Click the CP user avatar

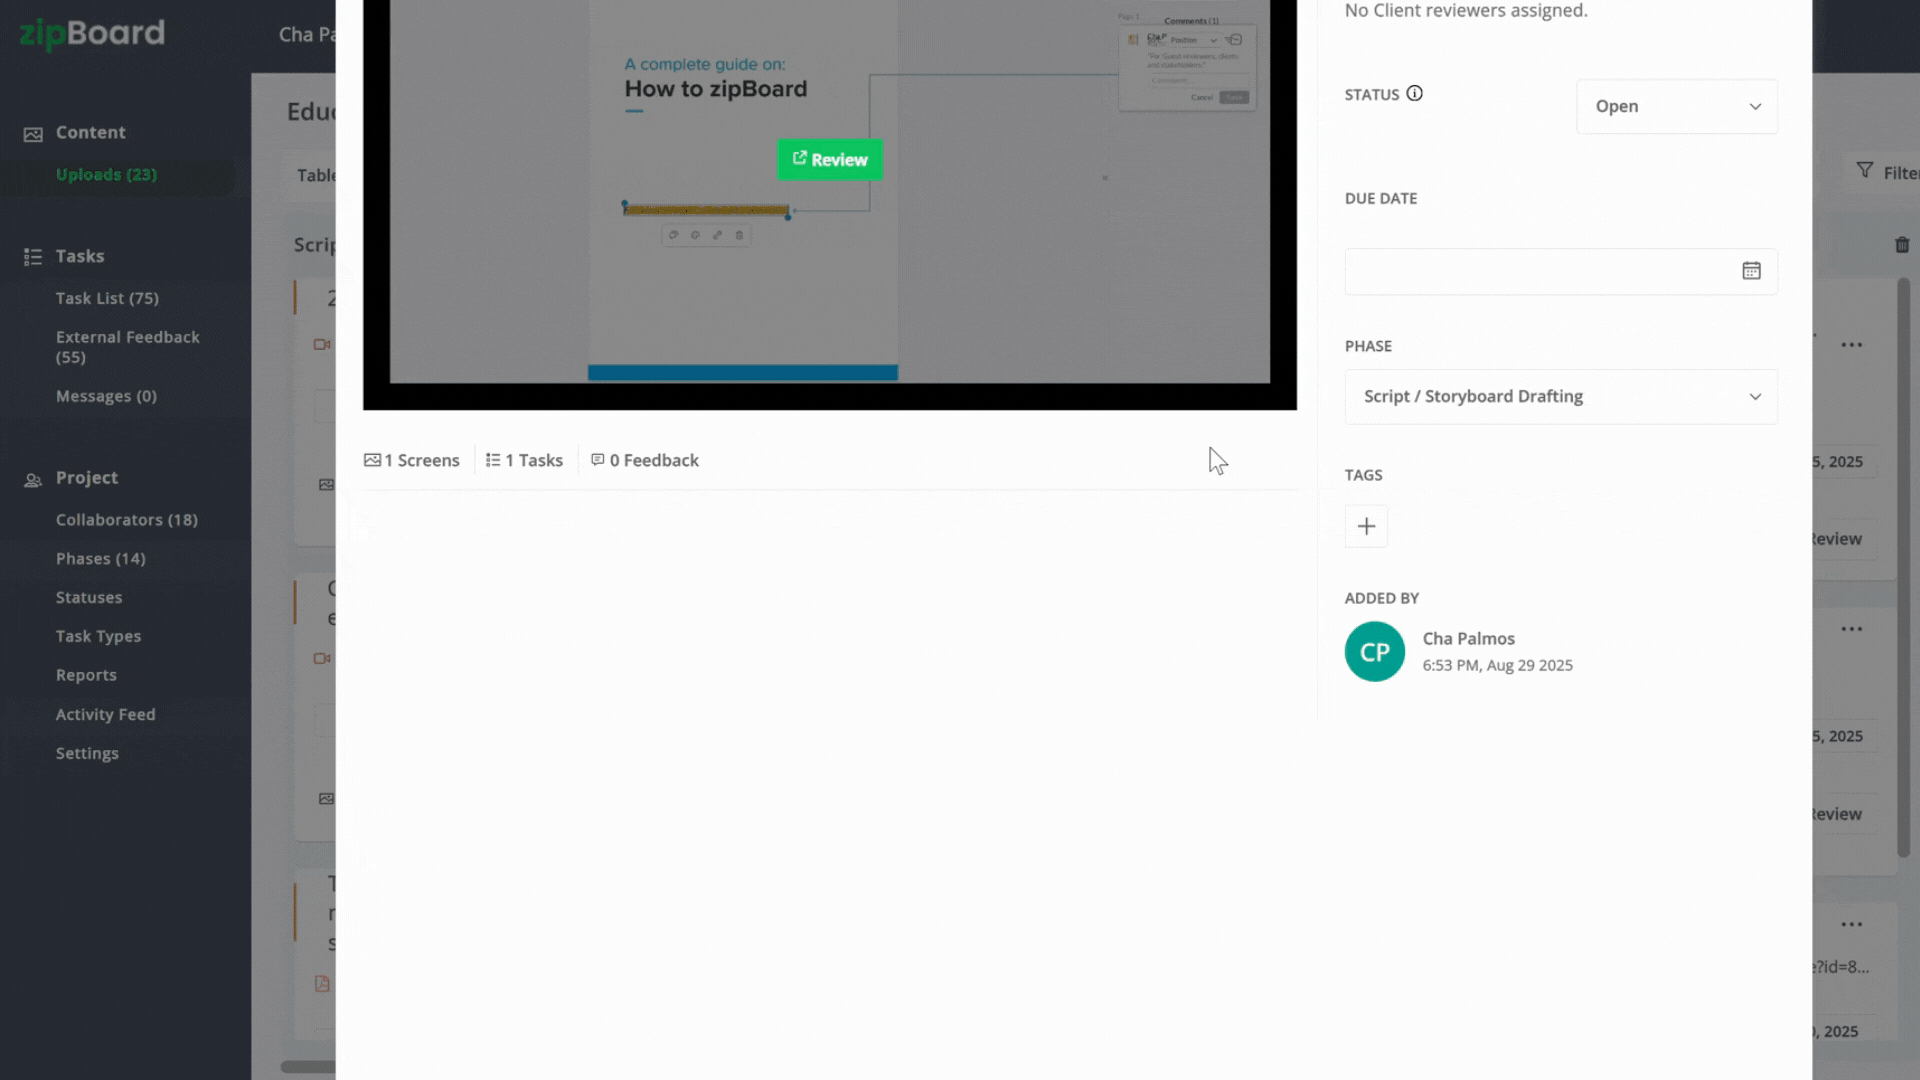click(x=1374, y=652)
